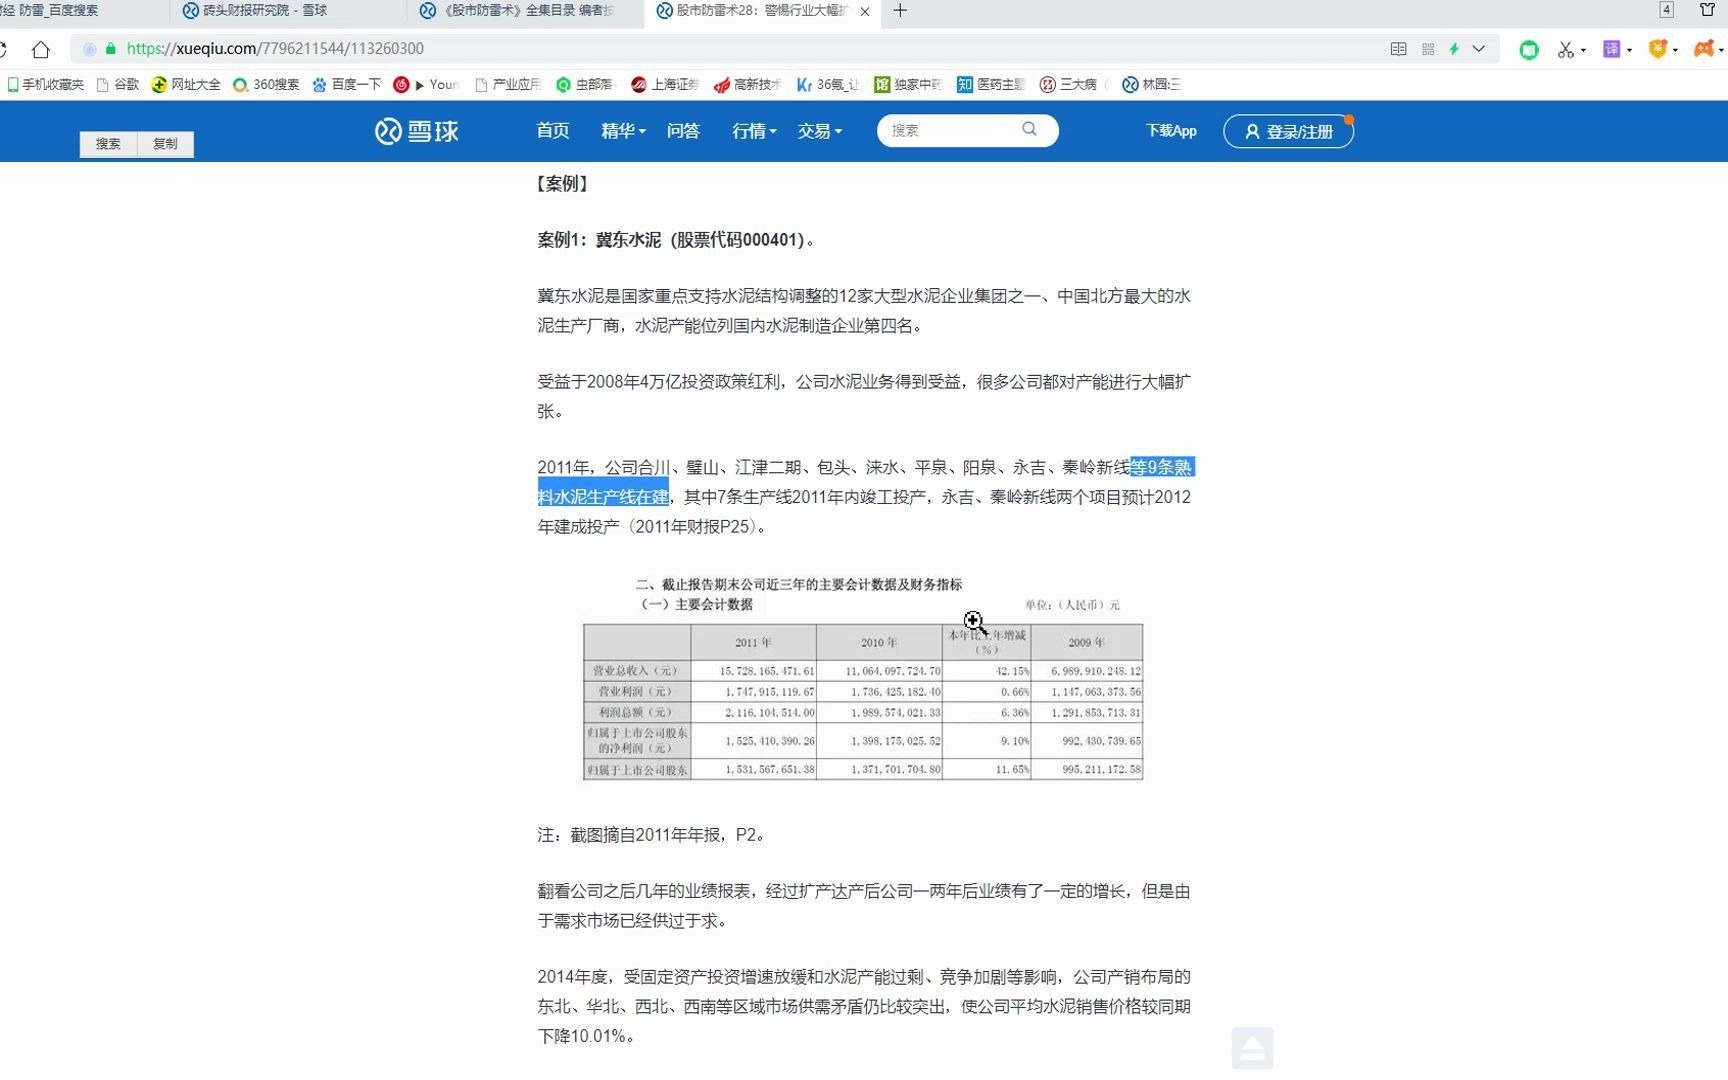Screen dimensions: 1728x1080
Task: Click the 登录/注册 button
Action: click(x=1288, y=131)
